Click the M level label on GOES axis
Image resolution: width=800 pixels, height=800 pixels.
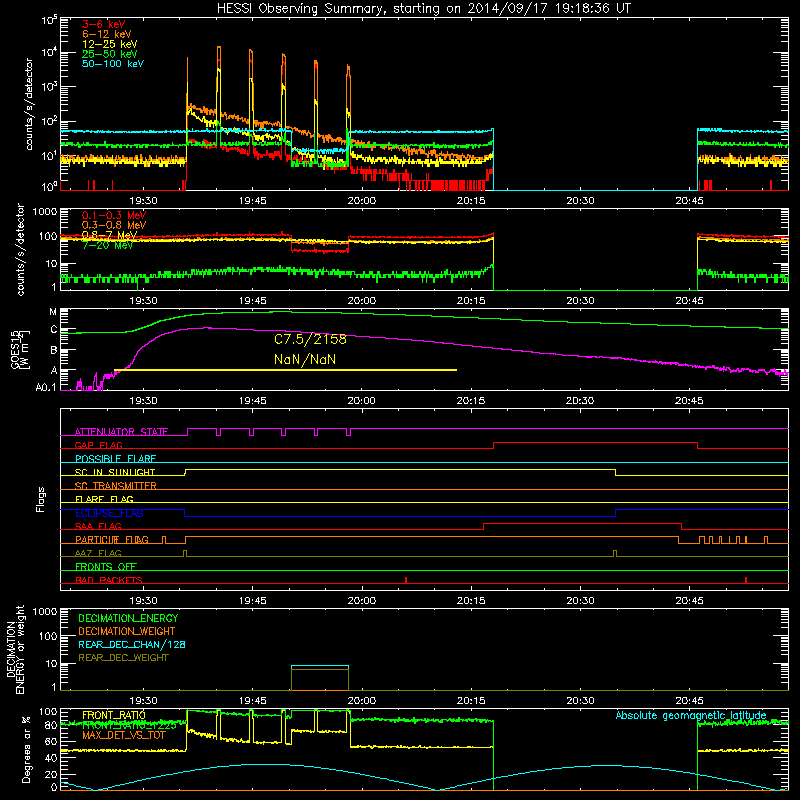(x=53, y=312)
